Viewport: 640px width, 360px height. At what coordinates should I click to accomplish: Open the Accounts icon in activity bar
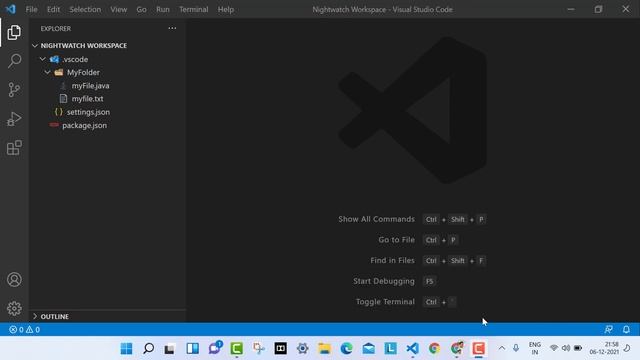(14, 280)
